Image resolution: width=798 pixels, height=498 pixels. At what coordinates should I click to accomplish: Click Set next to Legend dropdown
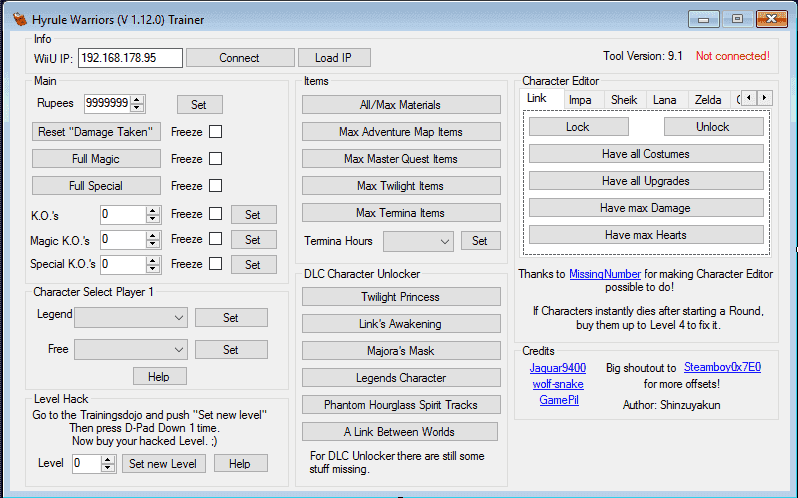(x=231, y=317)
